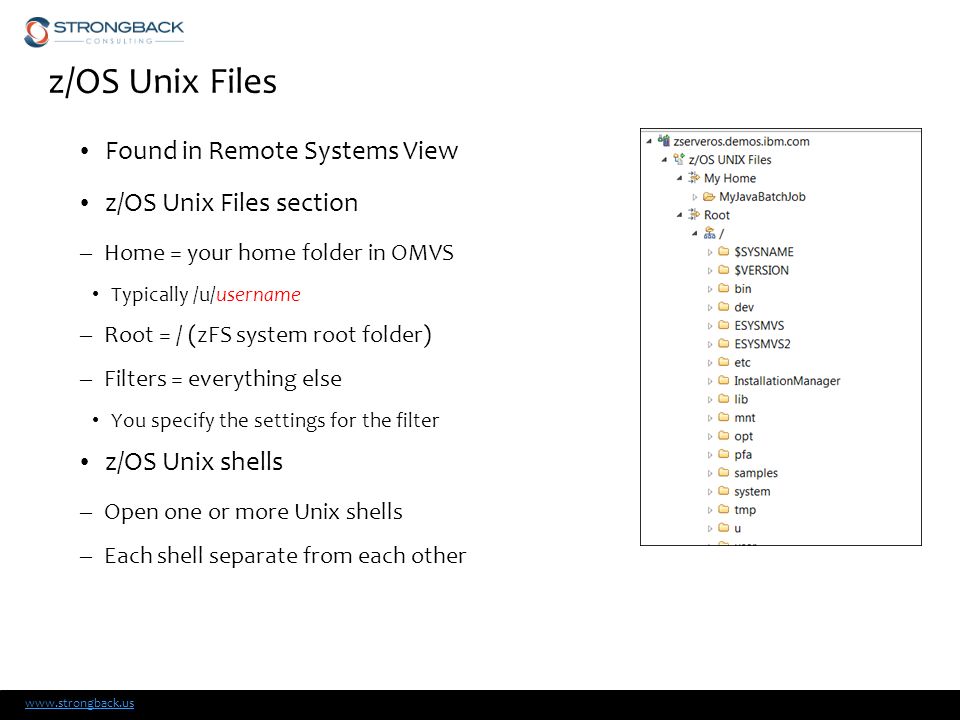The height and width of the screenshot is (720, 960).
Task: Click the pfa folder icon
Action: click(724, 454)
